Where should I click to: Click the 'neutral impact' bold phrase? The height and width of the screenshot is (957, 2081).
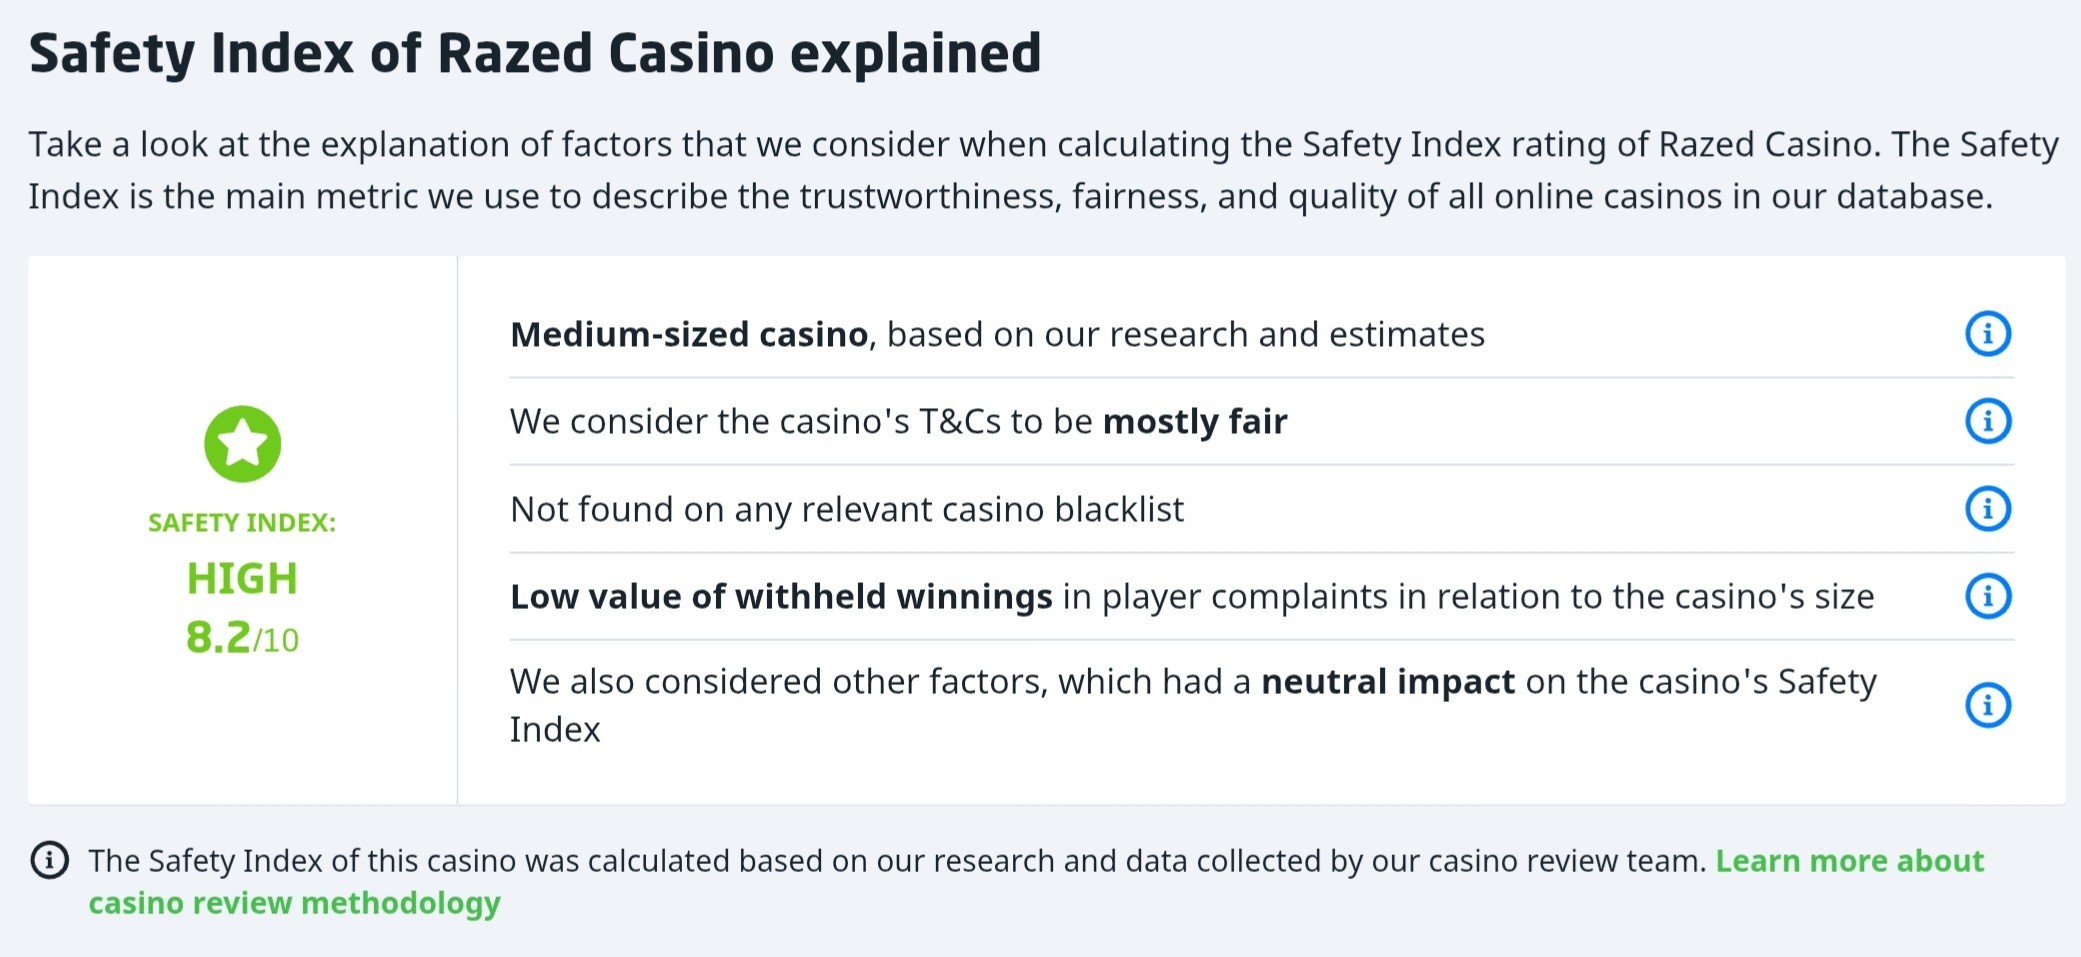click(1388, 682)
